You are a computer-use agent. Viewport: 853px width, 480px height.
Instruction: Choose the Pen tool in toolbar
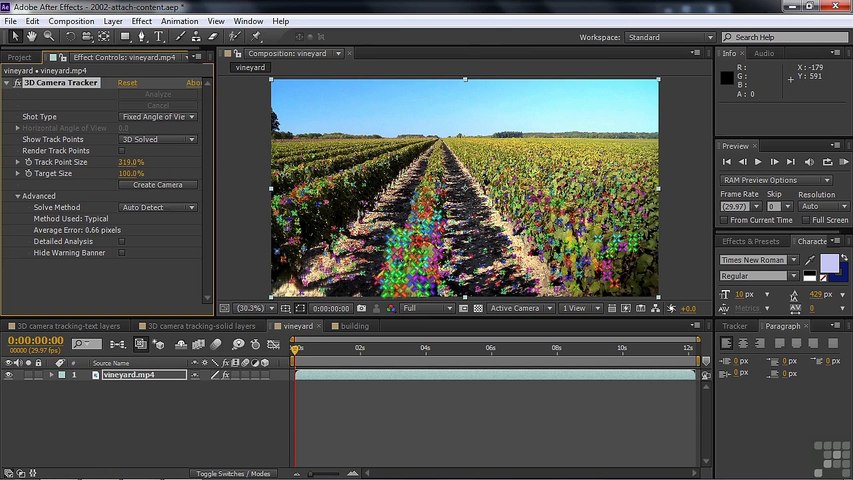click(x=141, y=37)
